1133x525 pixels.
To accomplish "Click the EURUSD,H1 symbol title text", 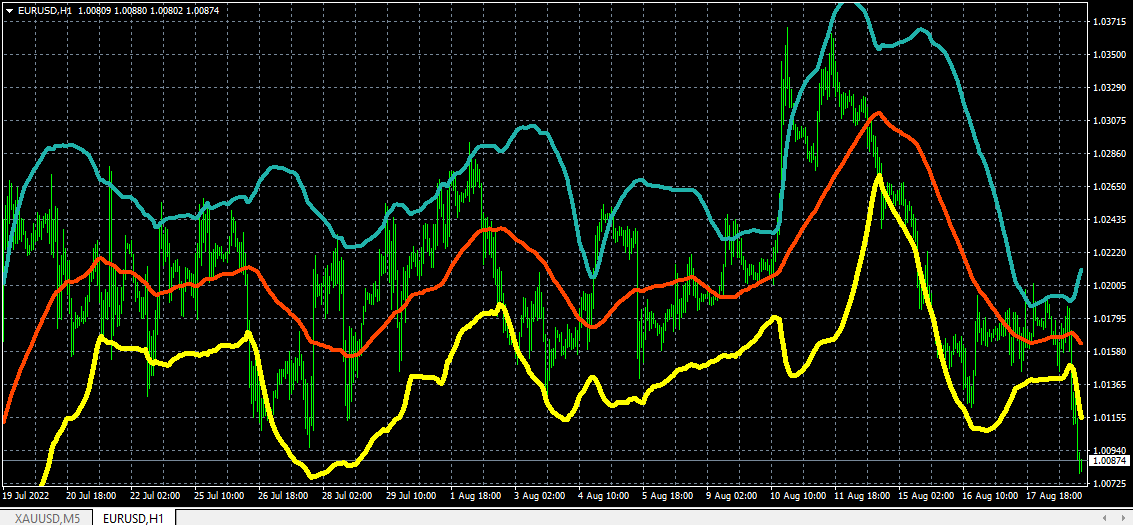I will (45, 11).
